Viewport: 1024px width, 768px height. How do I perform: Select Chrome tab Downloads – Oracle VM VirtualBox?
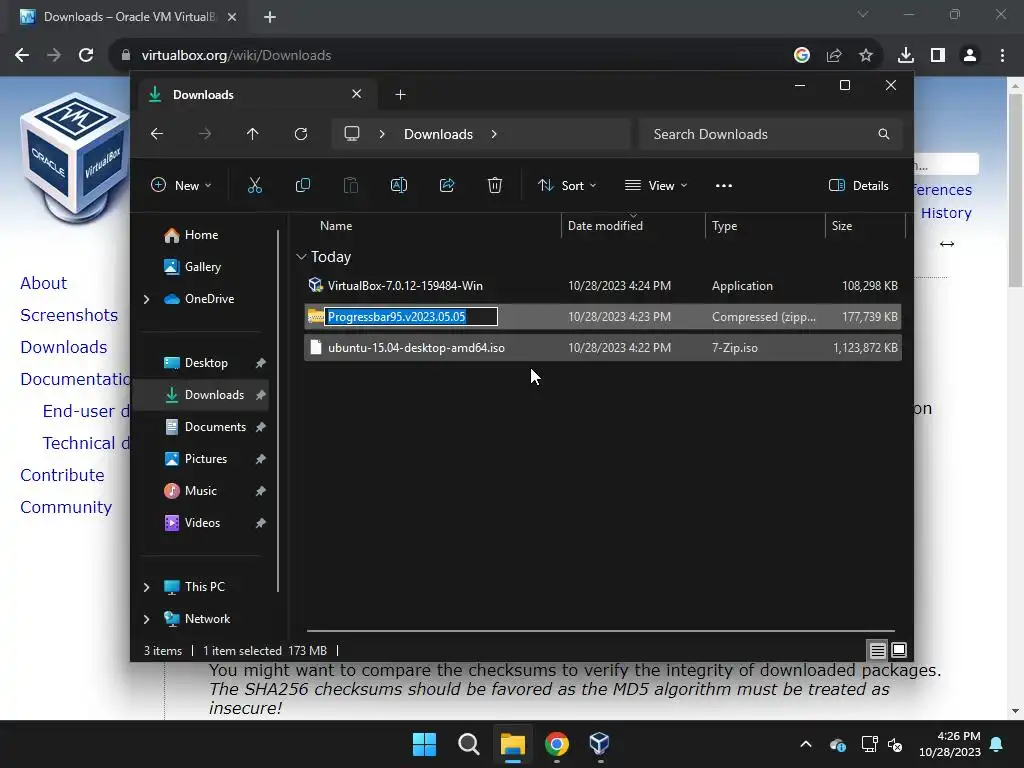[128, 17]
